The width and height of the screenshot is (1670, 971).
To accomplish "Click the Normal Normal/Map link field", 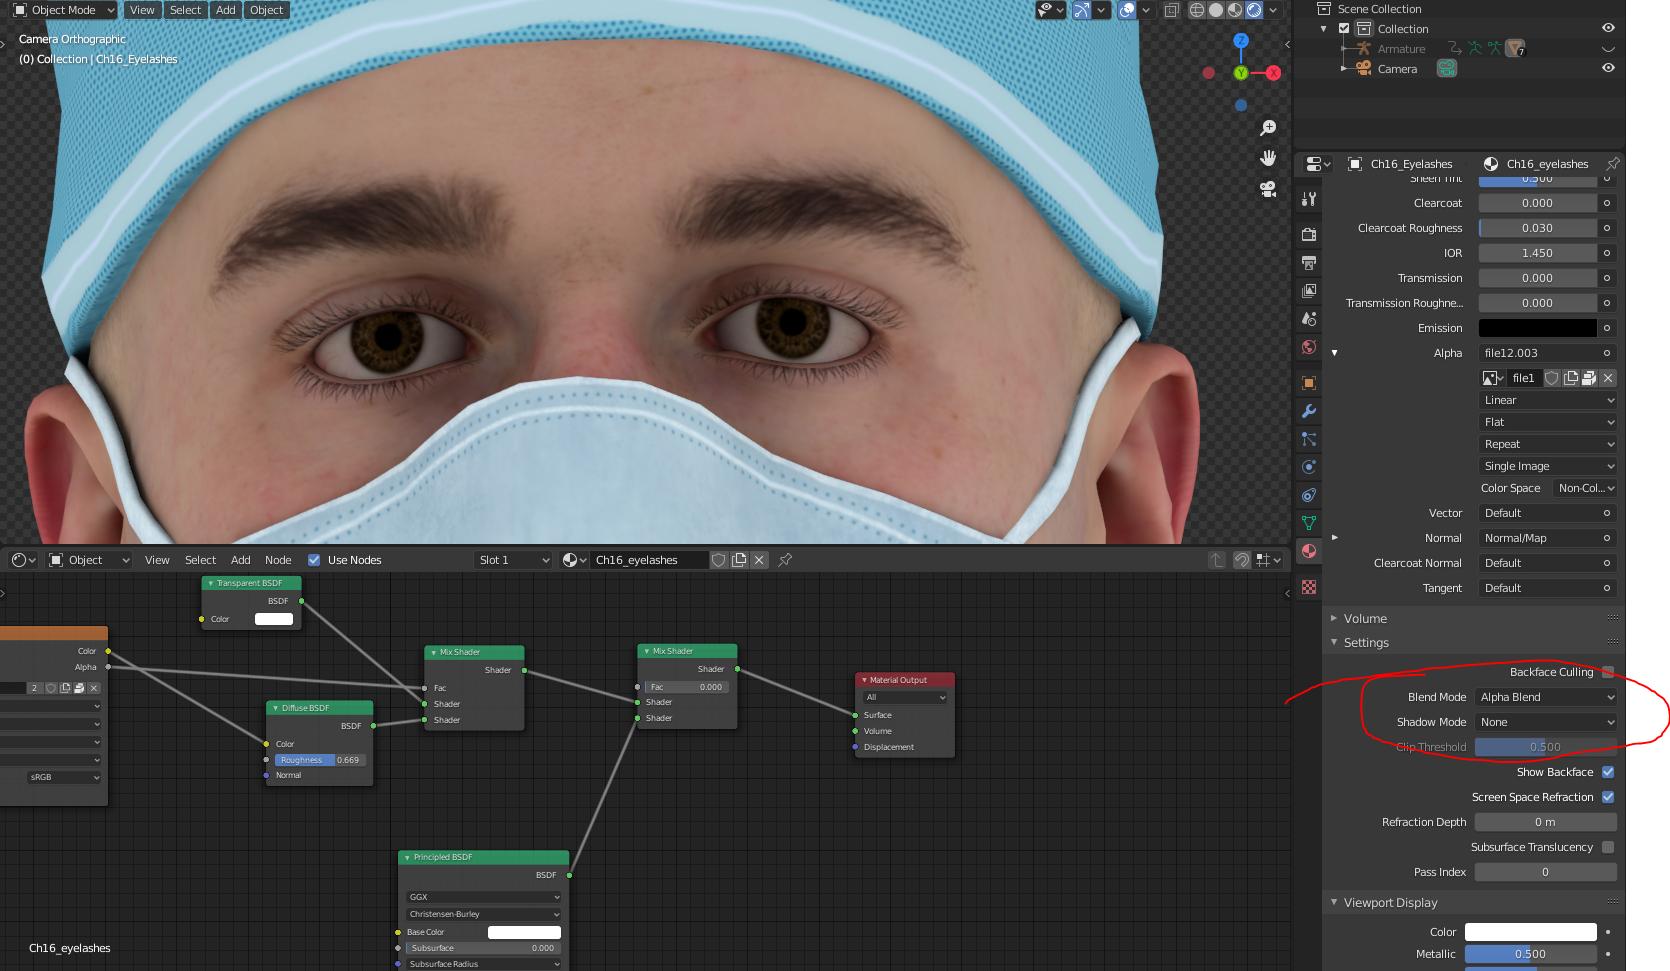I will (x=1538, y=538).
